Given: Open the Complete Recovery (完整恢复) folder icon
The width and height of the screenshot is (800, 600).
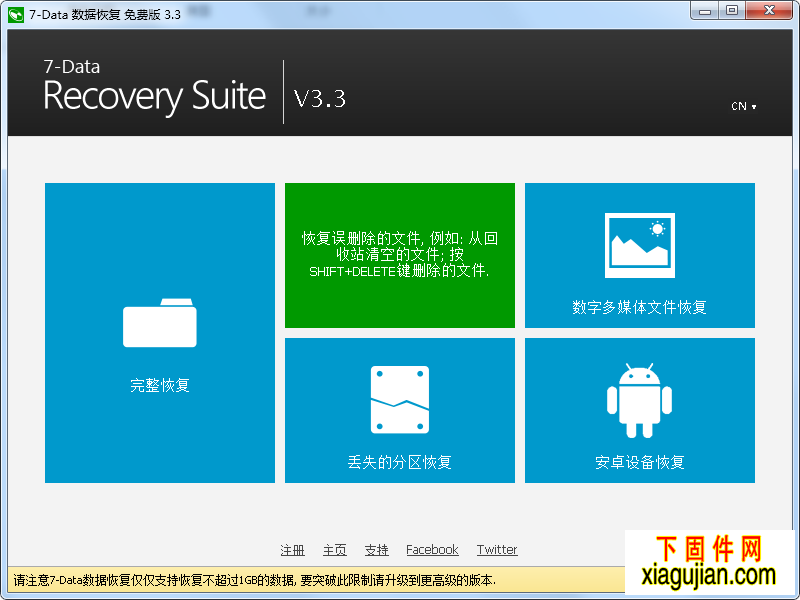Looking at the screenshot, I should coord(160,323).
